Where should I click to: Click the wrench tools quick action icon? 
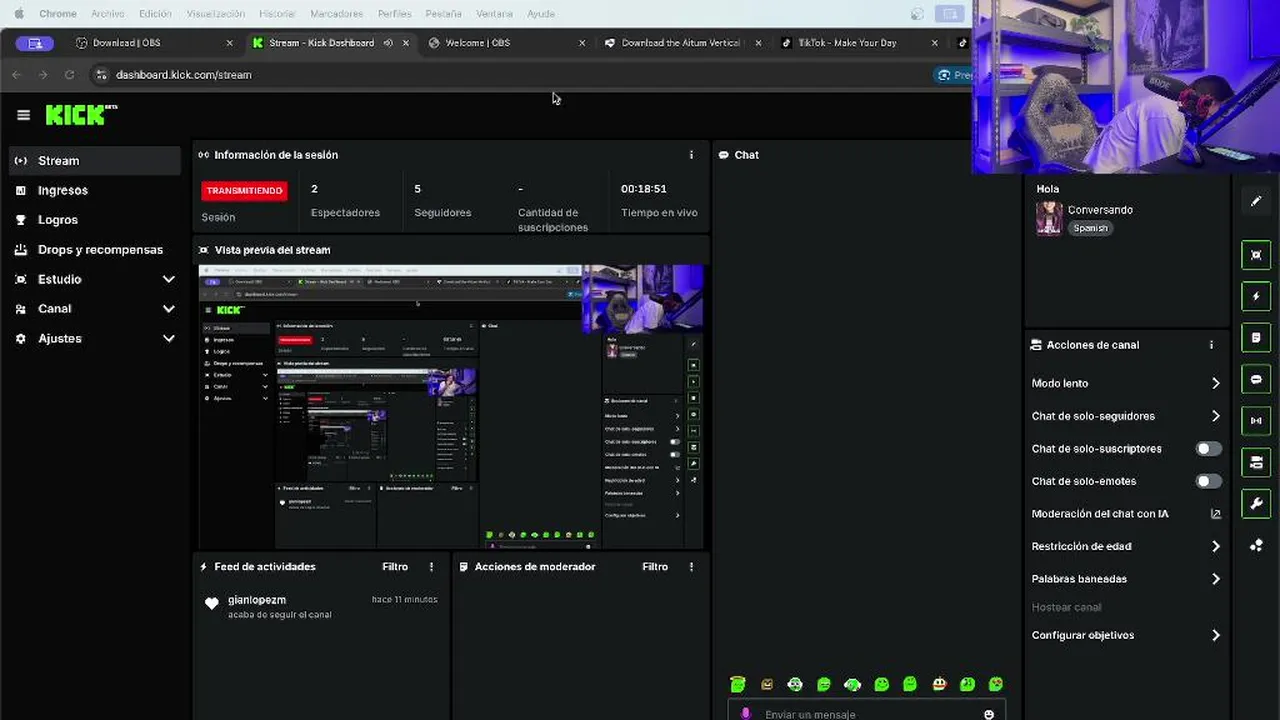[1256, 504]
